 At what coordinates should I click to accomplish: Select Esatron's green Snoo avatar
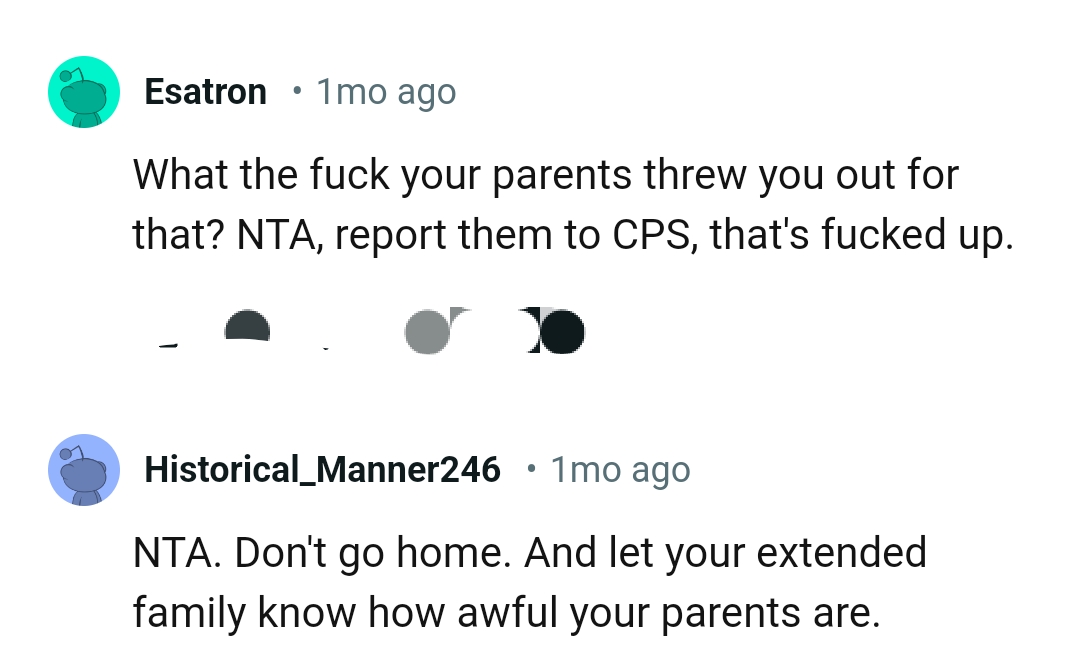(x=84, y=91)
